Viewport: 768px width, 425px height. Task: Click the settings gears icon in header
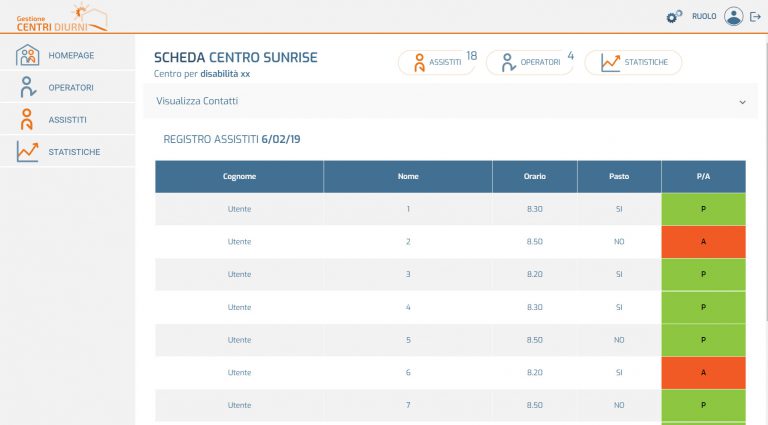674,16
